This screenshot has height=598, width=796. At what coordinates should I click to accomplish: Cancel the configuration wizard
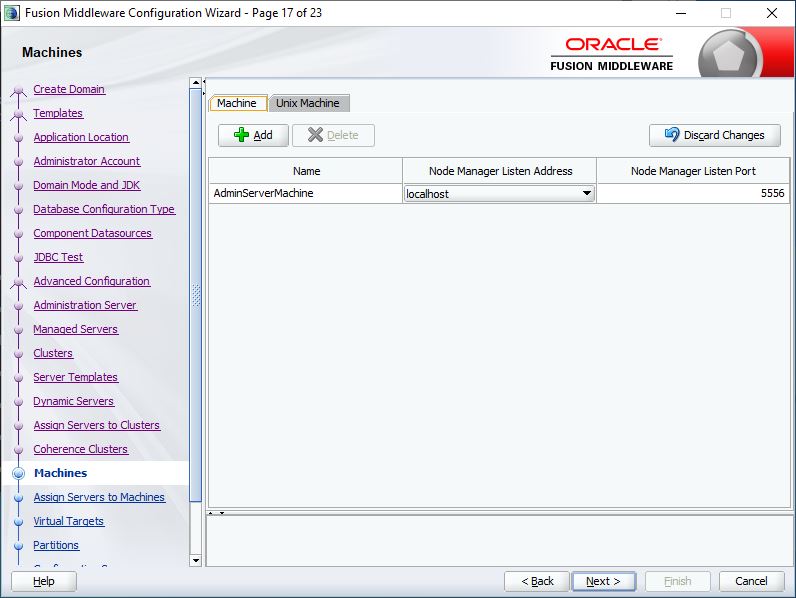(751, 581)
